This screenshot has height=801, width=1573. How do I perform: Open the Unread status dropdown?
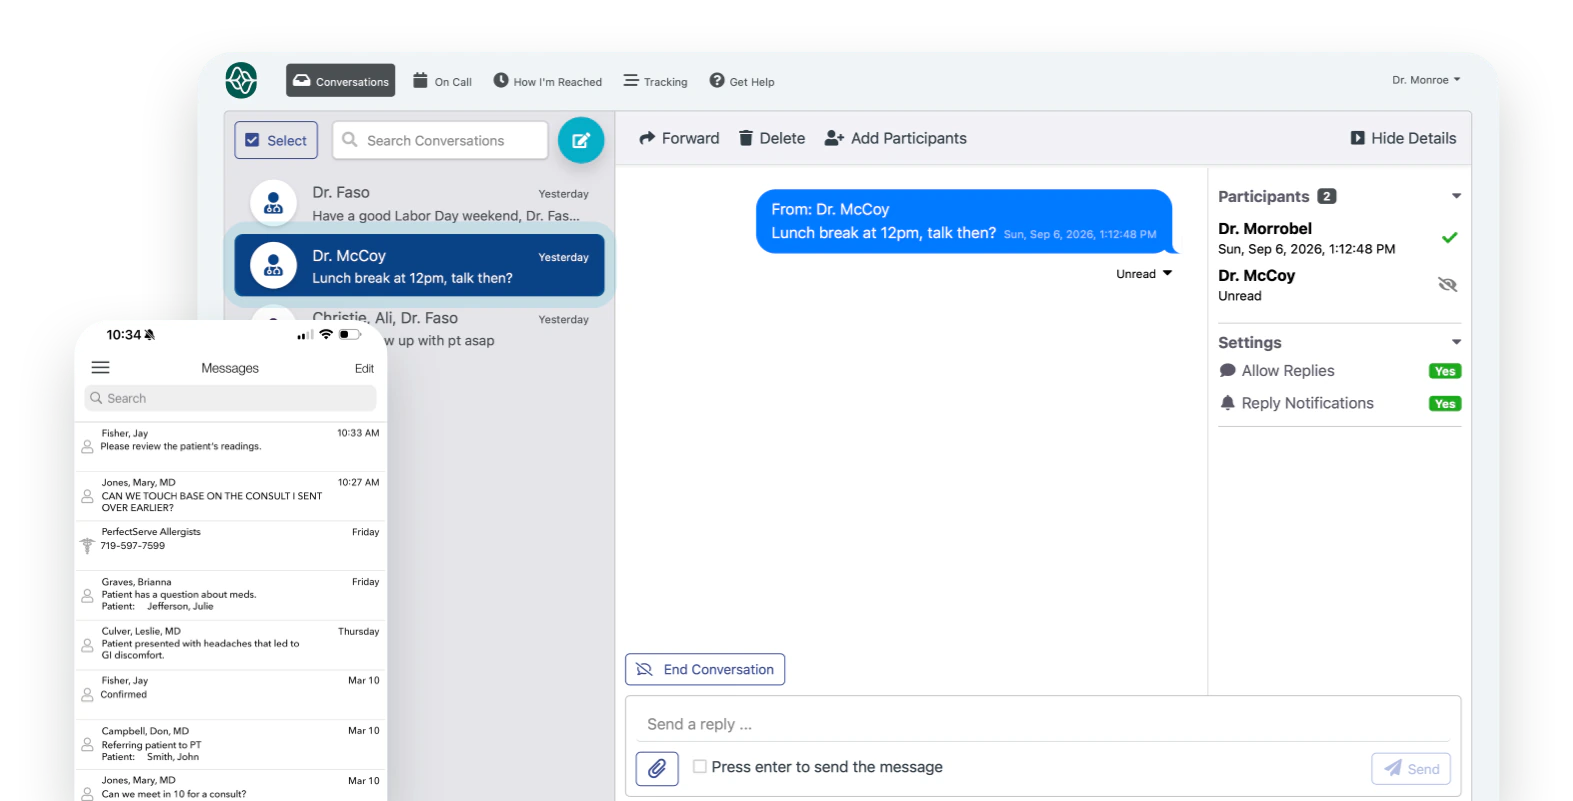[1144, 274]
